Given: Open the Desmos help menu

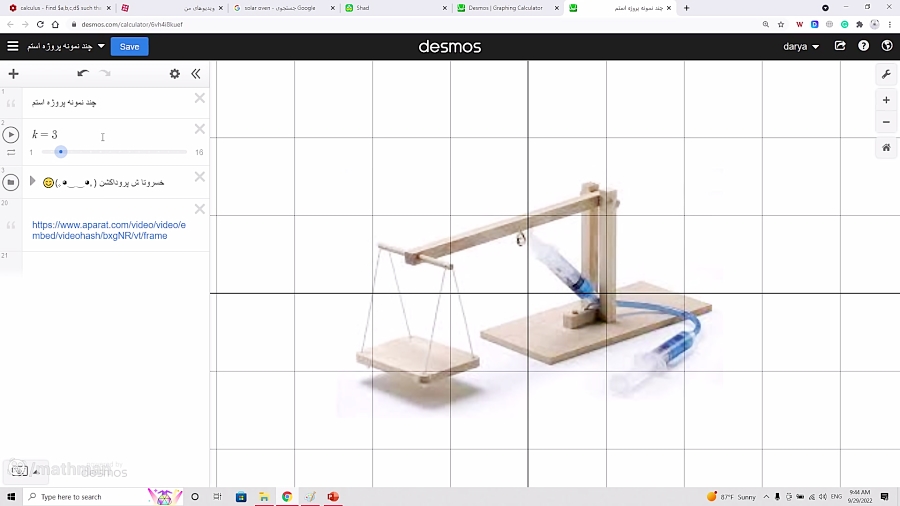Looking at the screenshot, I should [863, 46].
